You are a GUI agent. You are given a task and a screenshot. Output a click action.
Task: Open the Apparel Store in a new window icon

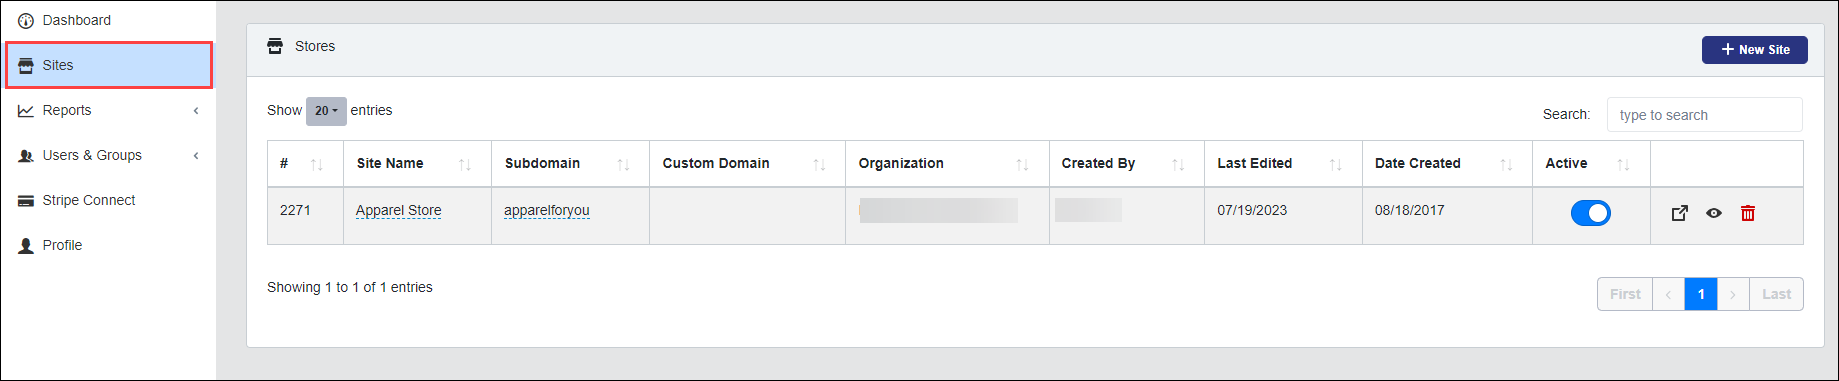click(1680, 213)
